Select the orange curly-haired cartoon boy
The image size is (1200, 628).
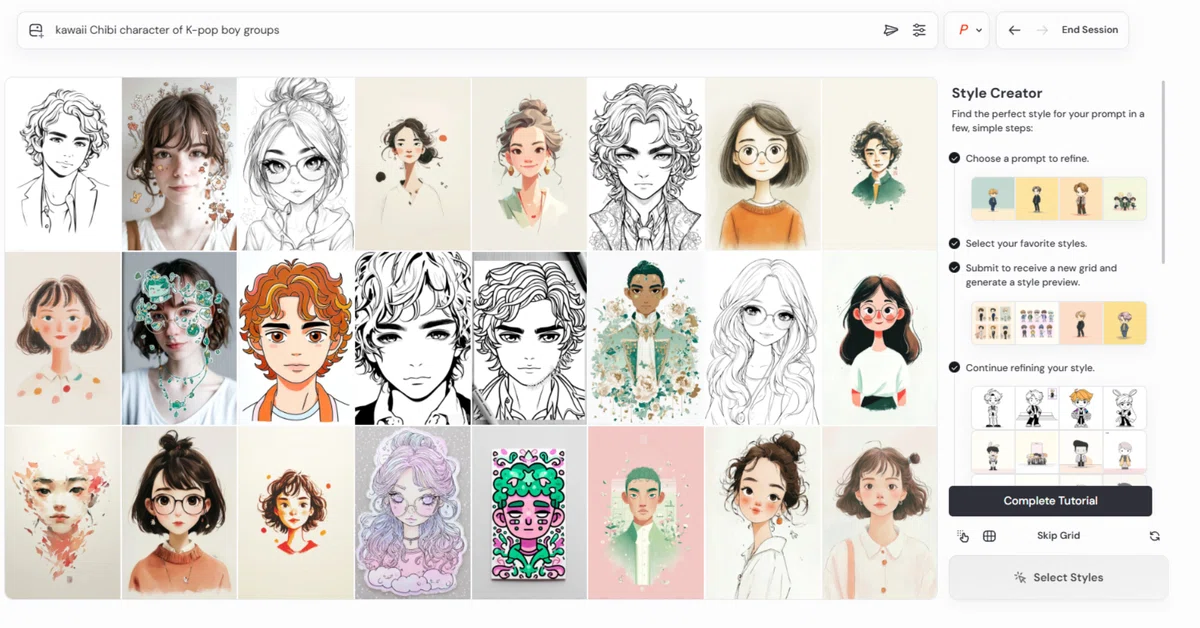pyautogui.click(x=296, y=338)
